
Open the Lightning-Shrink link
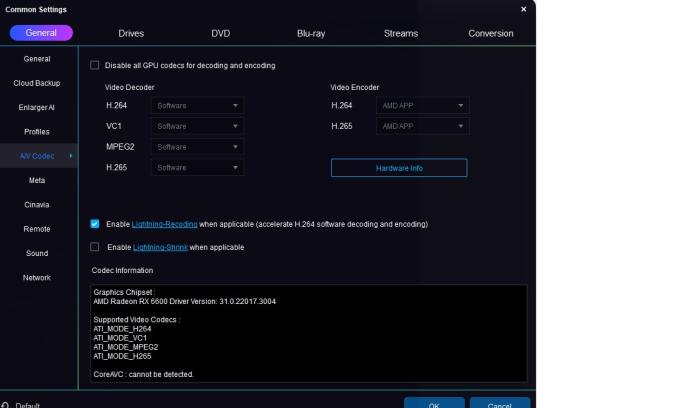[x=160, y=247]
